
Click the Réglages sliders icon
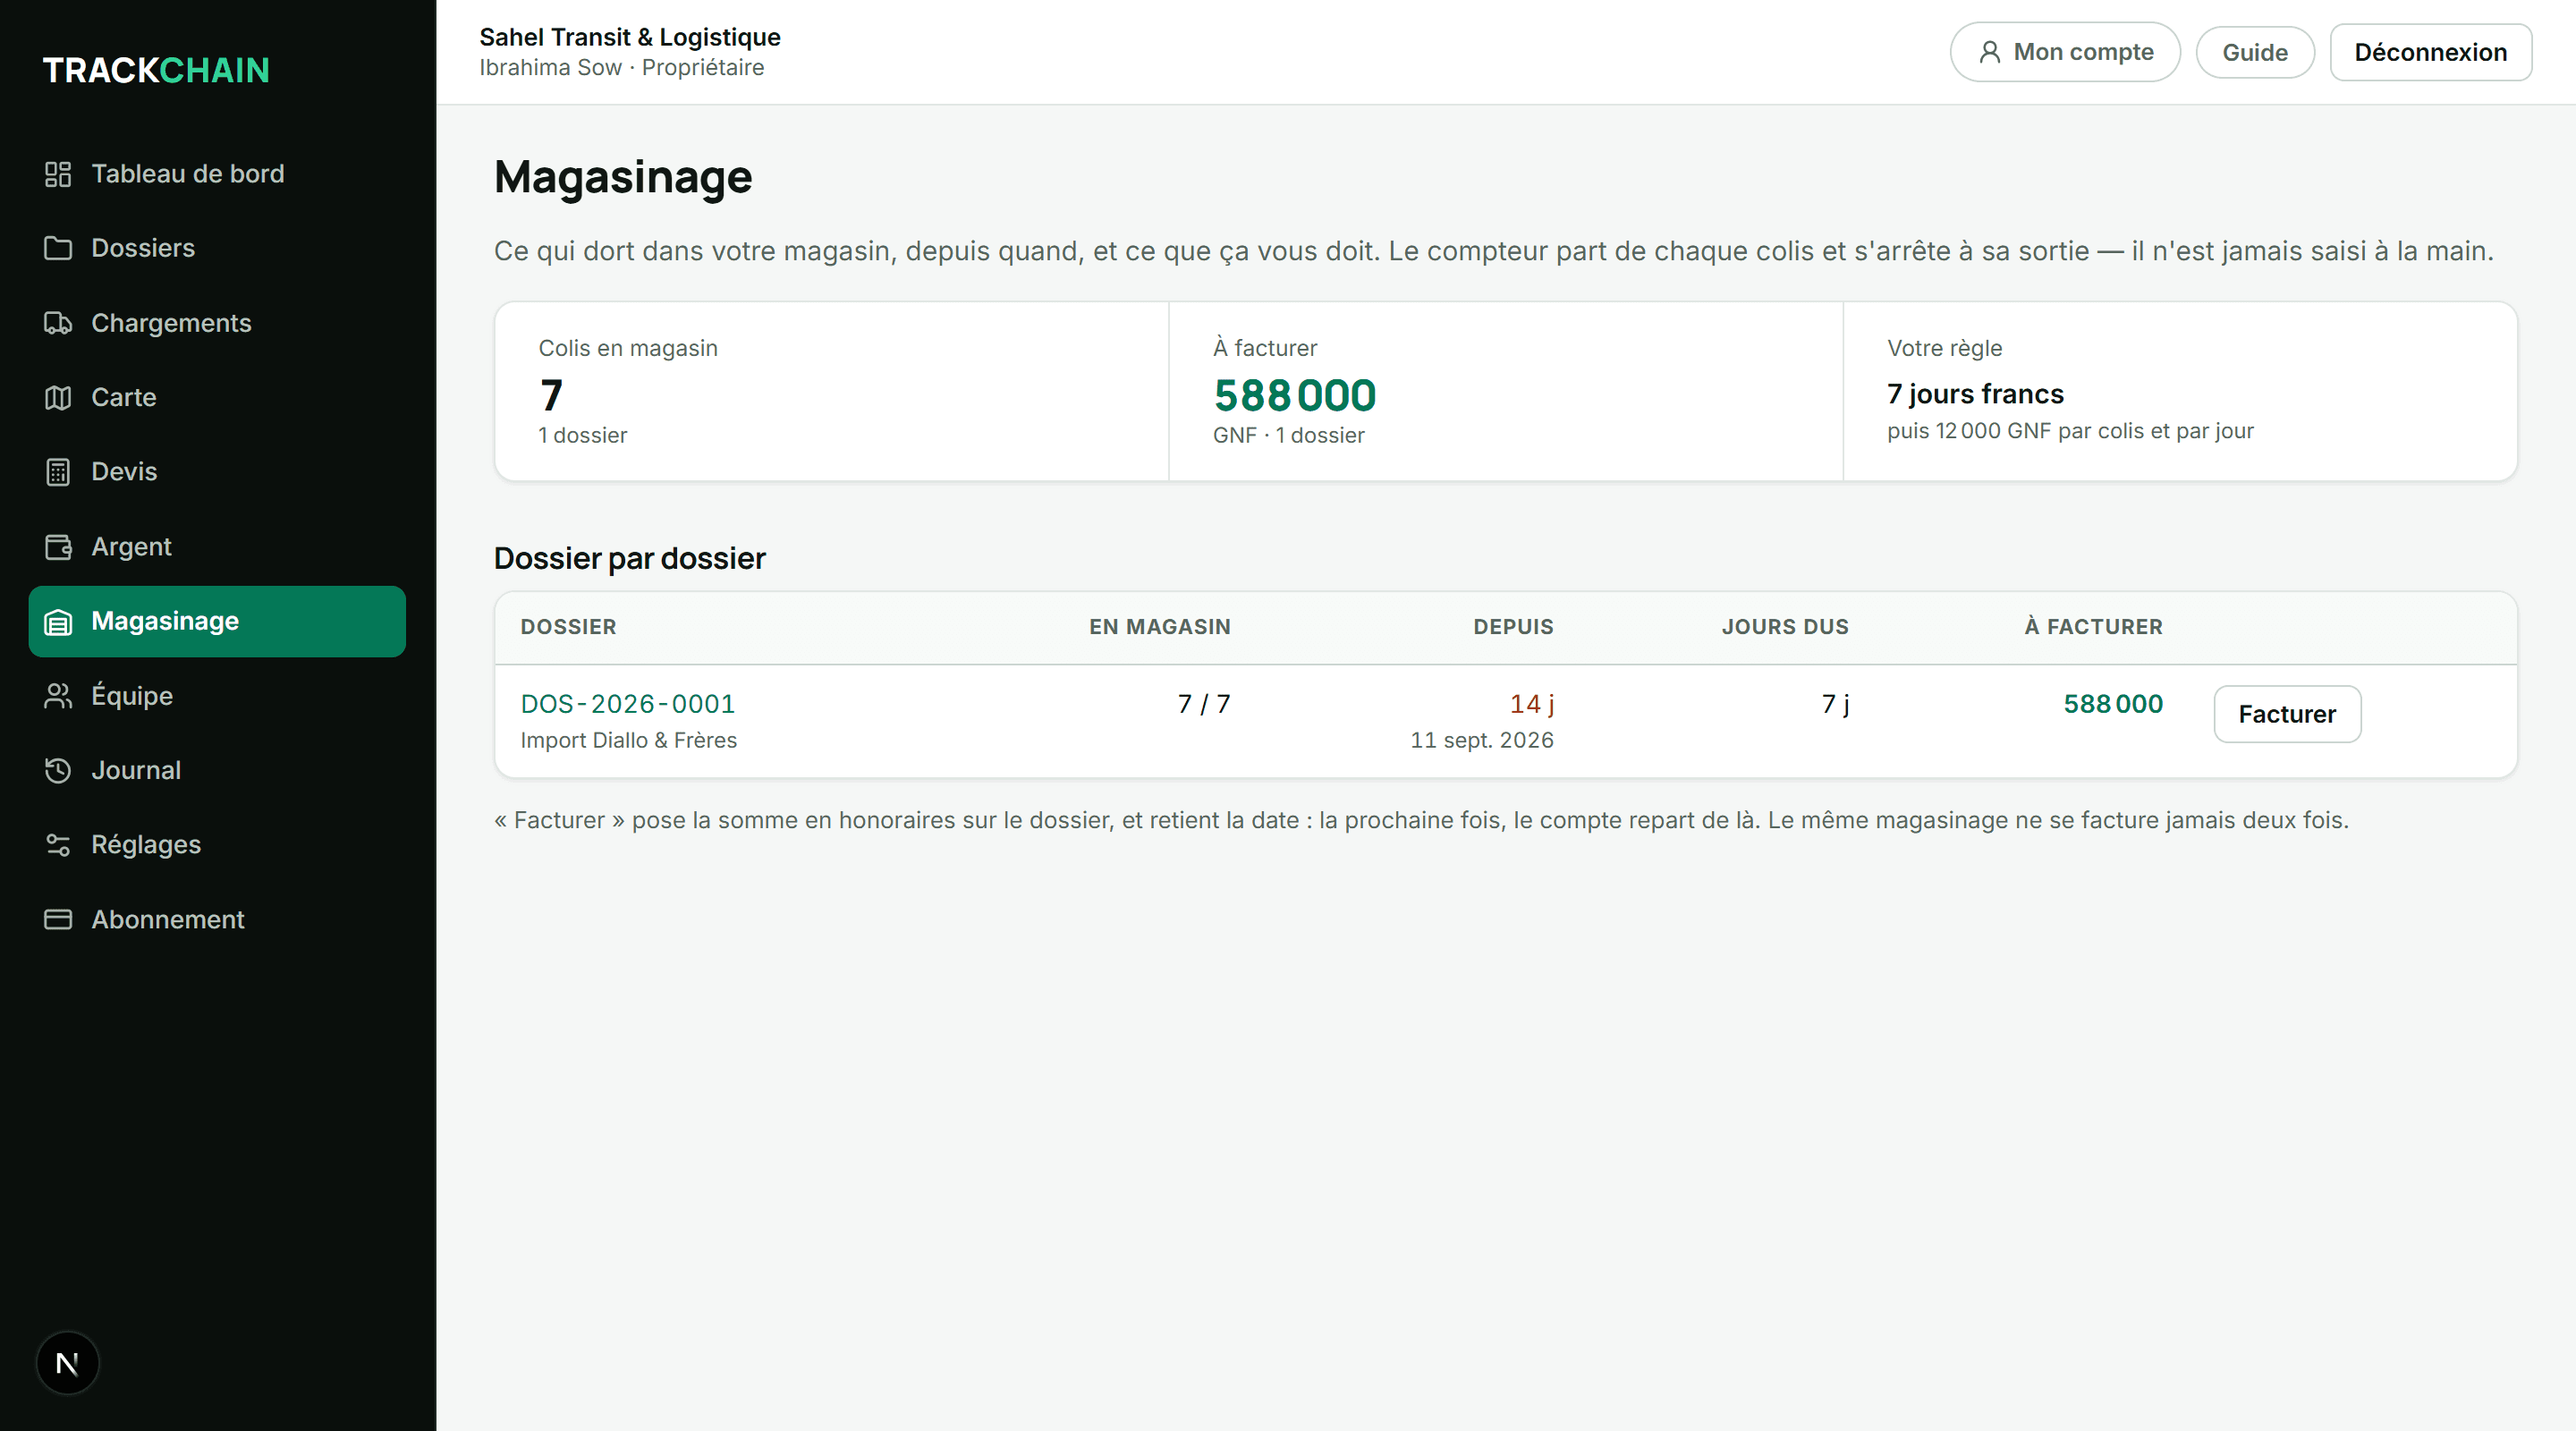[58, 845]
